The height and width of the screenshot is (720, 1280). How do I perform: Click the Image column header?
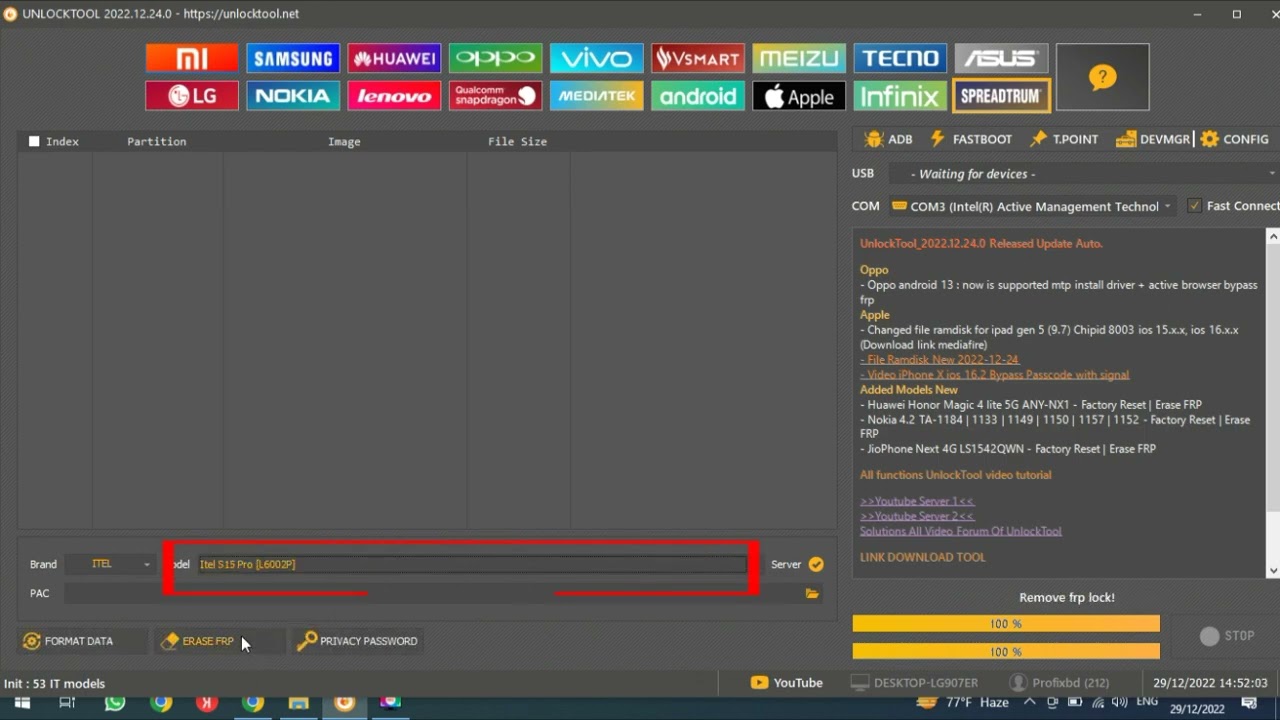(x=344, y=141)
